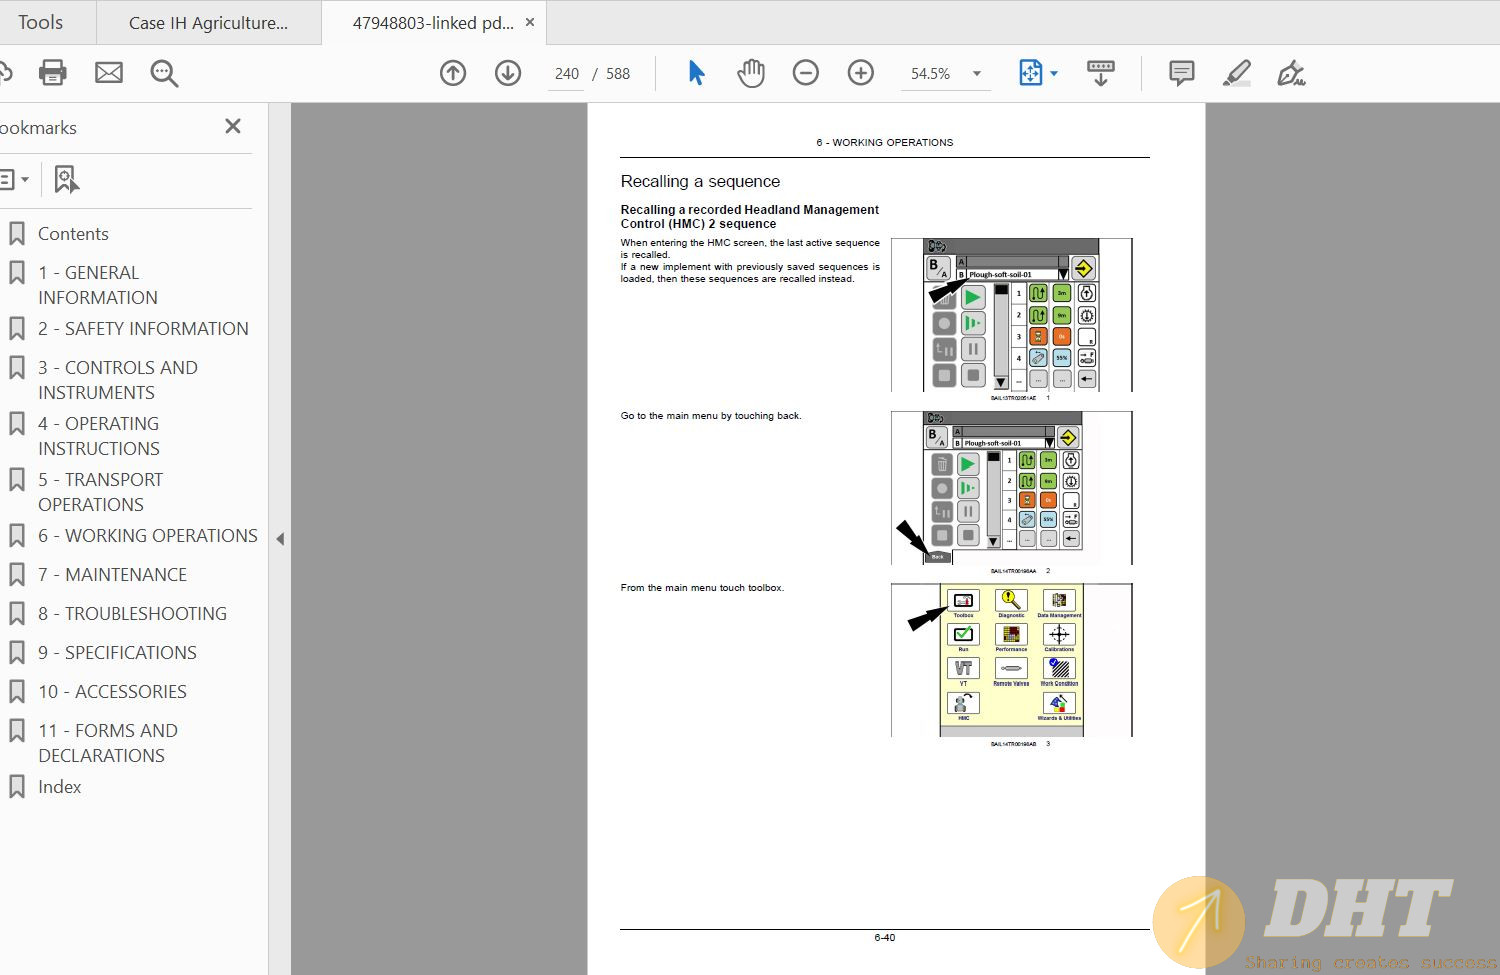
Task: Activate the Hand pan tool
Action: [x=750, y=73]
